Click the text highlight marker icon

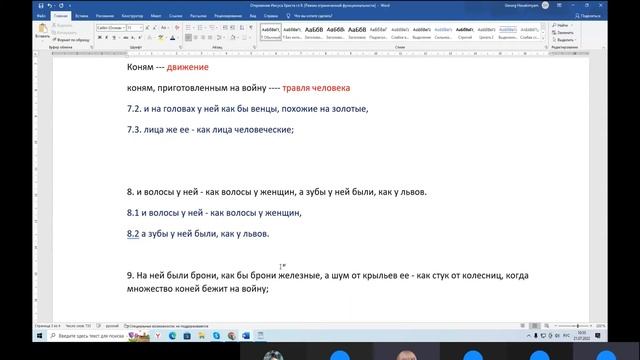[161, 38]
